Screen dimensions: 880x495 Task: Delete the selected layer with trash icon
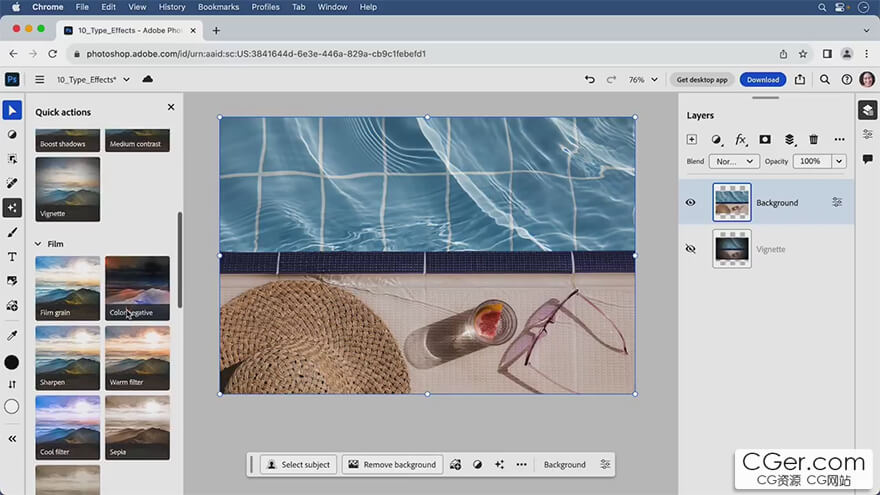(814, 140)
